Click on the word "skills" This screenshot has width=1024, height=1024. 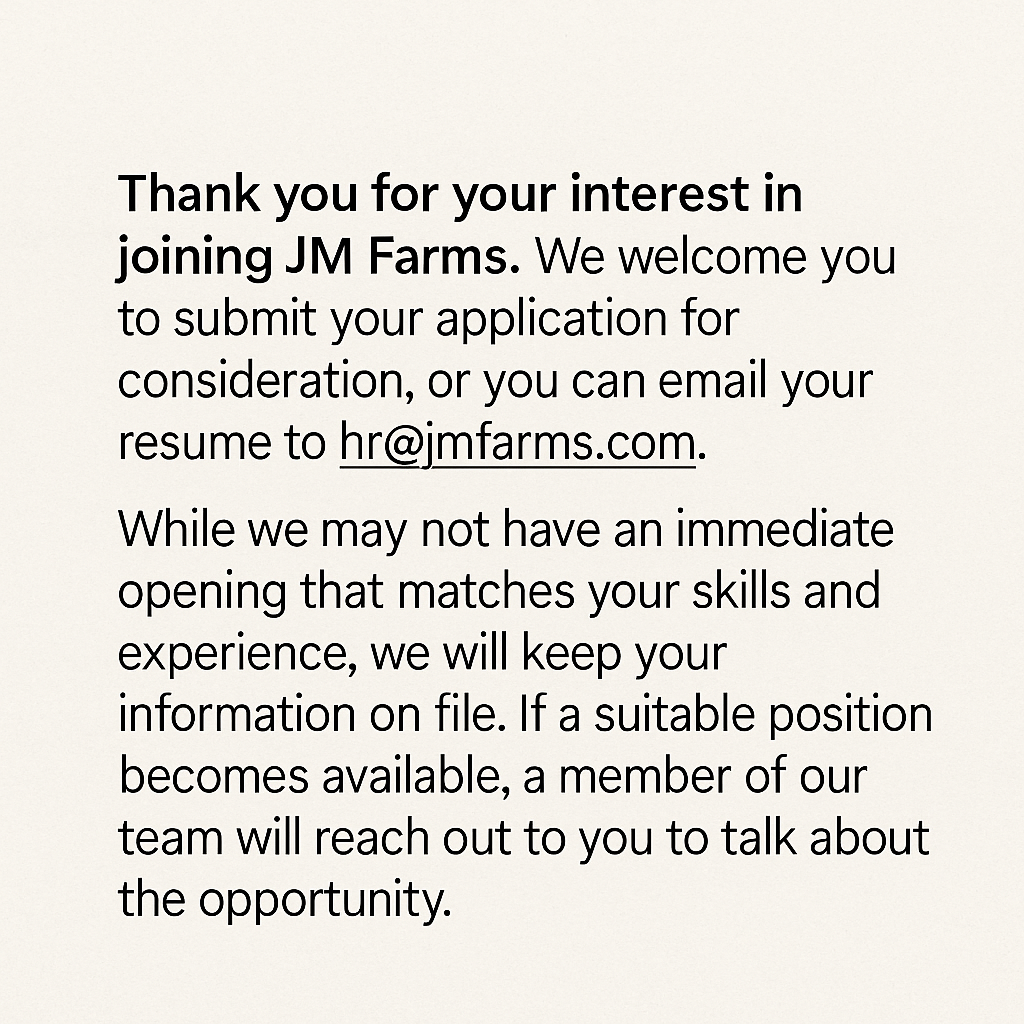tap(741, 591)
